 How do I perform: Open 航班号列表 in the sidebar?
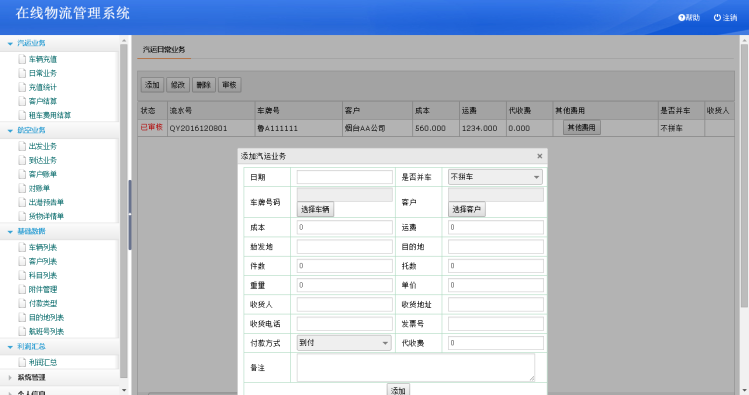46,331
